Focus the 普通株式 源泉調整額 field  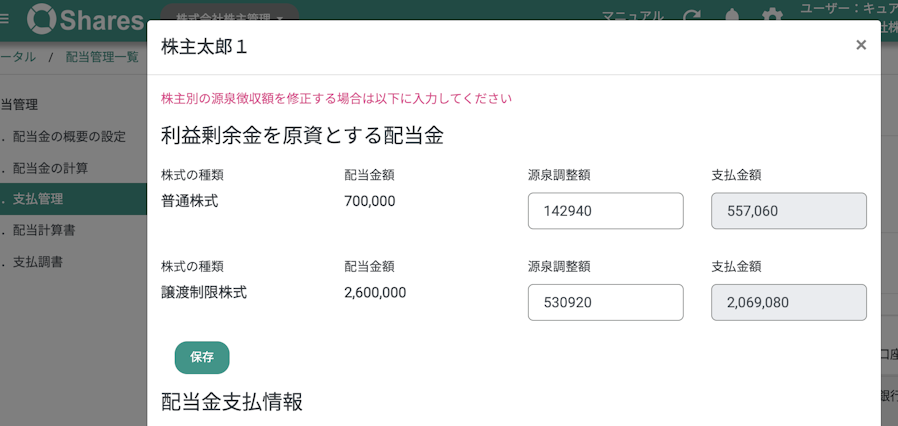click(605, 211)
